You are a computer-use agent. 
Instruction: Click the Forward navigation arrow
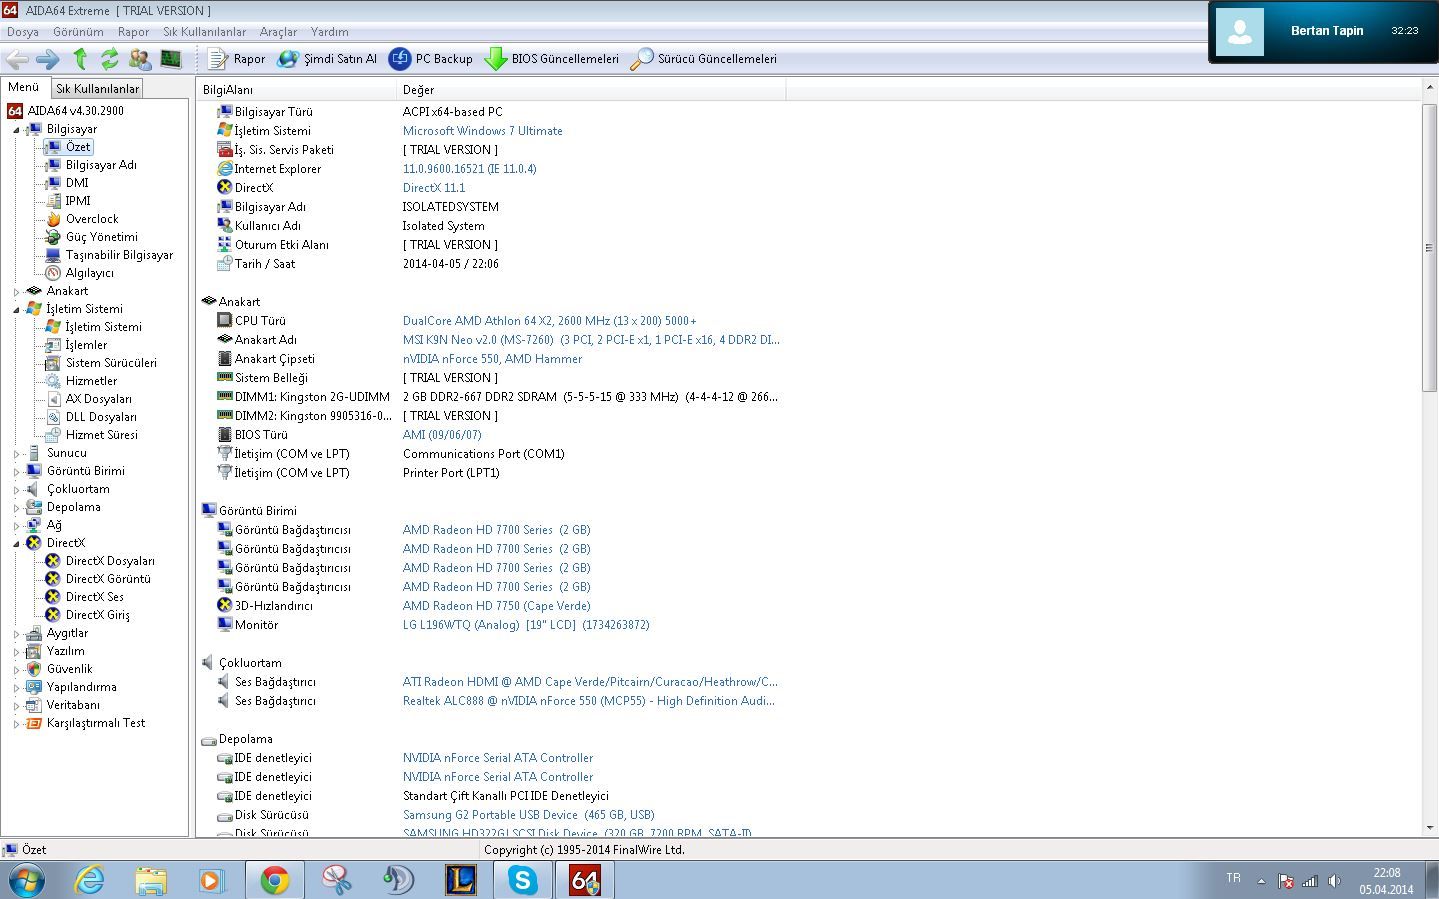coord(47,59)
